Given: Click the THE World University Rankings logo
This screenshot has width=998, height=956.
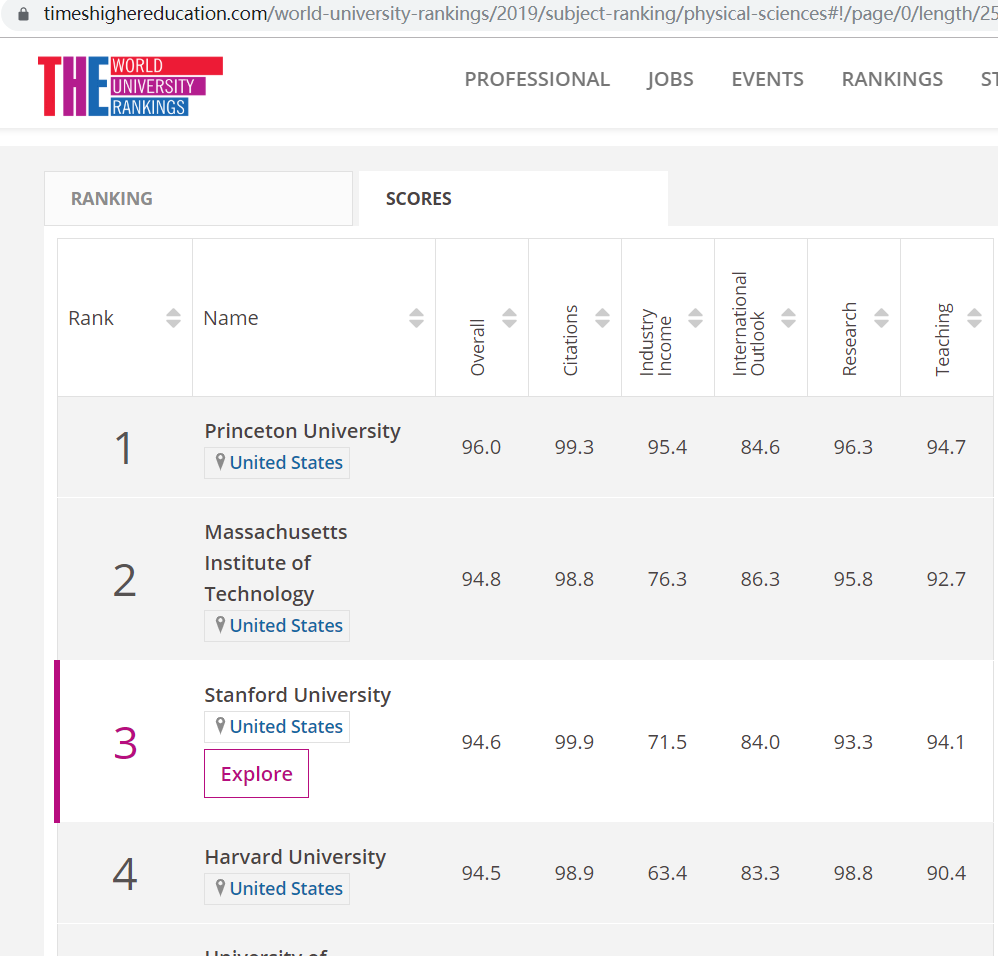Looking at the screenshot, I should (x=130, y=85).
